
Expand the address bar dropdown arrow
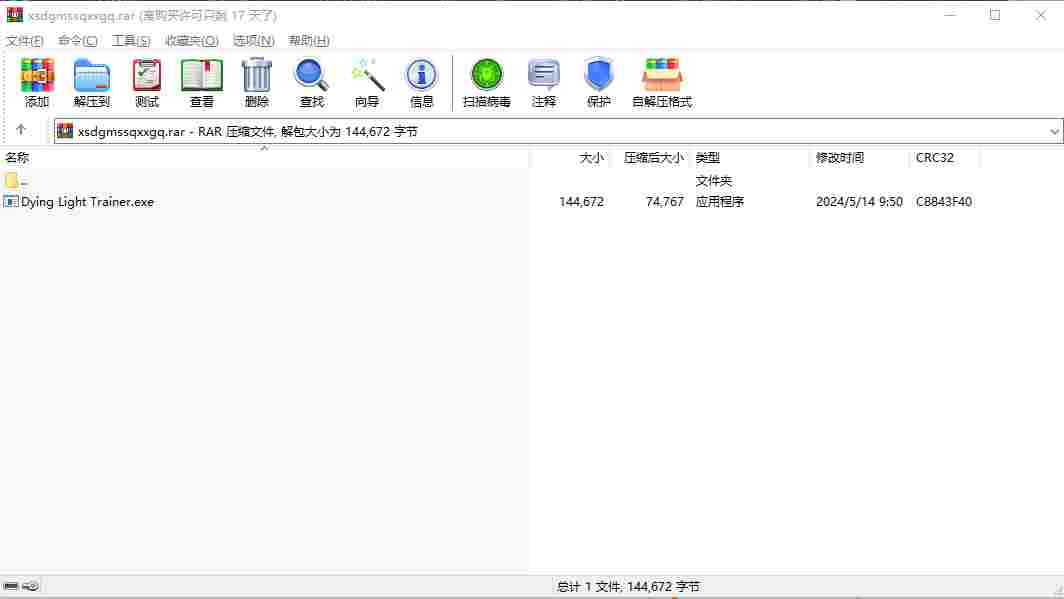[x=1054, y=132]
